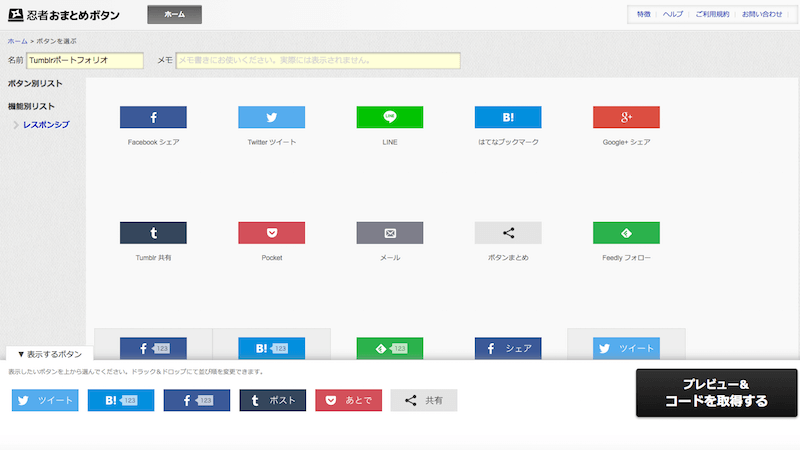Click Tumblr ポスト button in display tray
The image size is (800, 450).
272,401
